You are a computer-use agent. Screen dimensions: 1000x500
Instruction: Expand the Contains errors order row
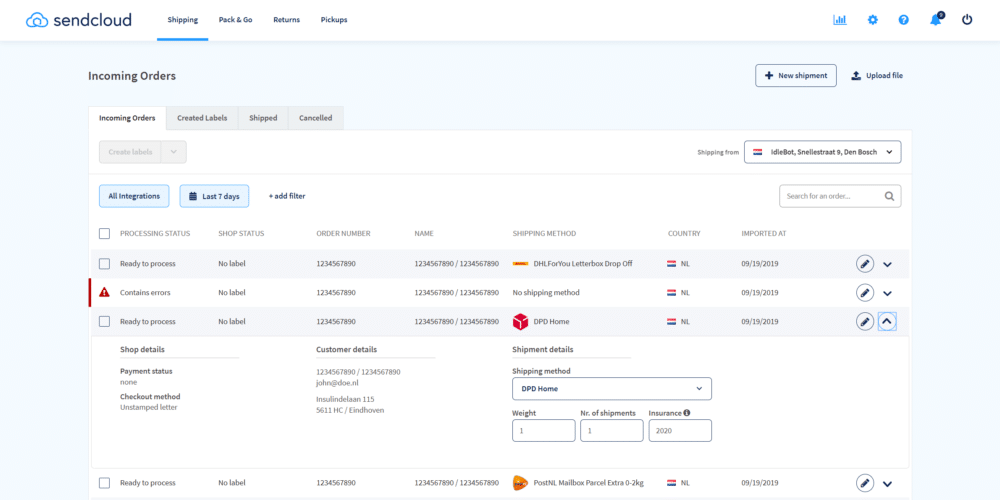887,293
